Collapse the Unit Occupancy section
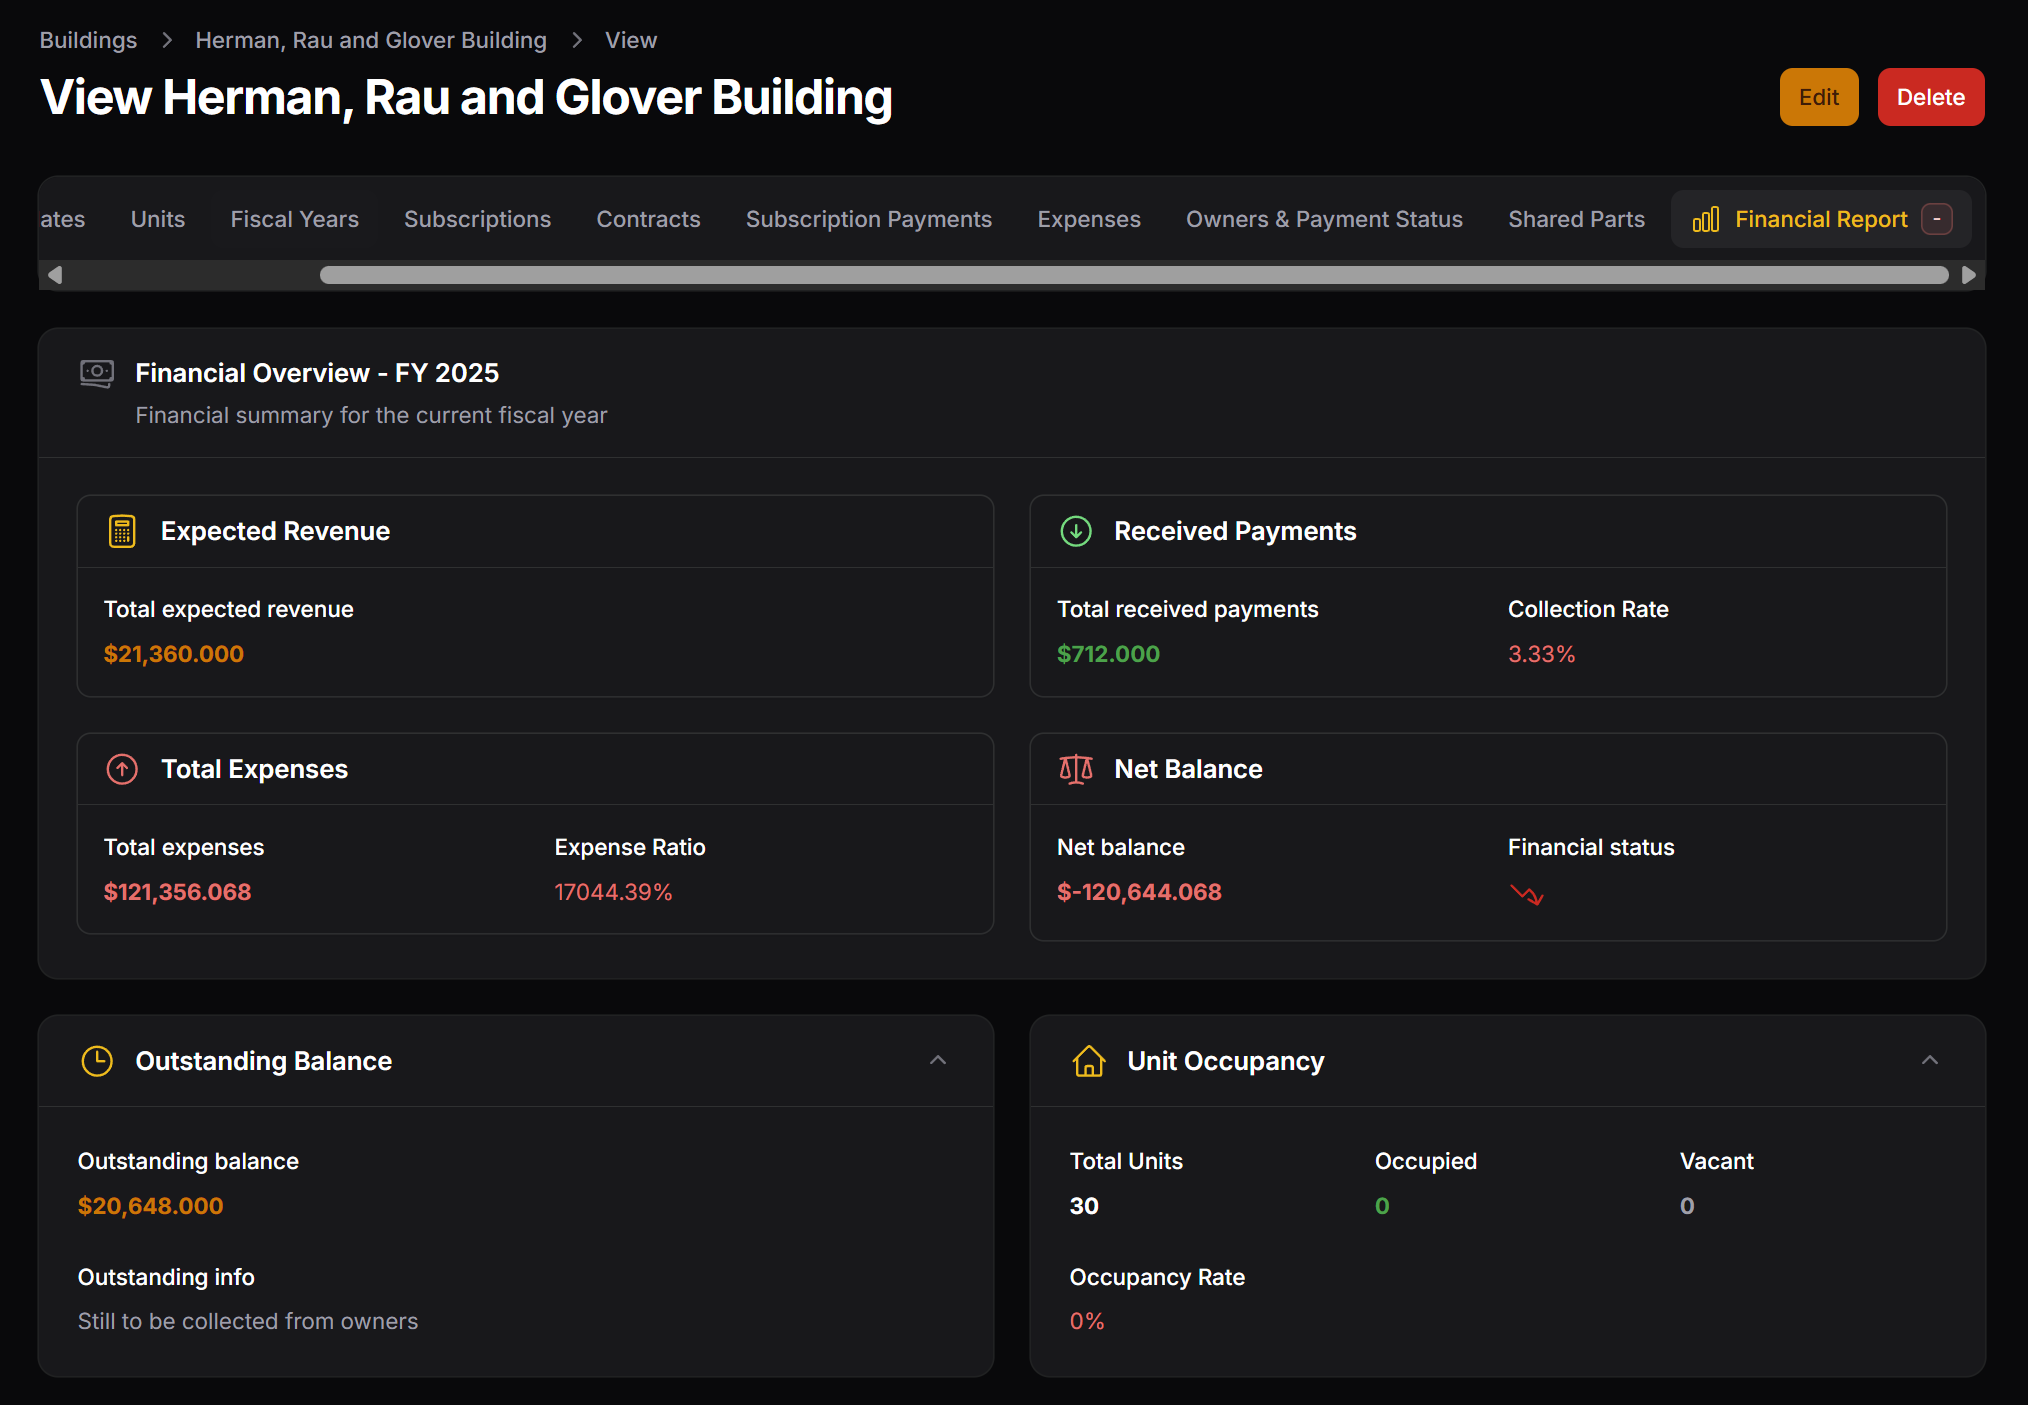 pyautogui.click(x=1929, y=1059)
